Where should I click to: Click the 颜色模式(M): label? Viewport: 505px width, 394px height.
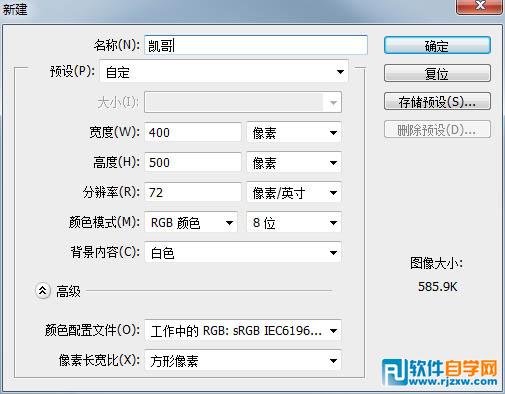pos(105,222)
